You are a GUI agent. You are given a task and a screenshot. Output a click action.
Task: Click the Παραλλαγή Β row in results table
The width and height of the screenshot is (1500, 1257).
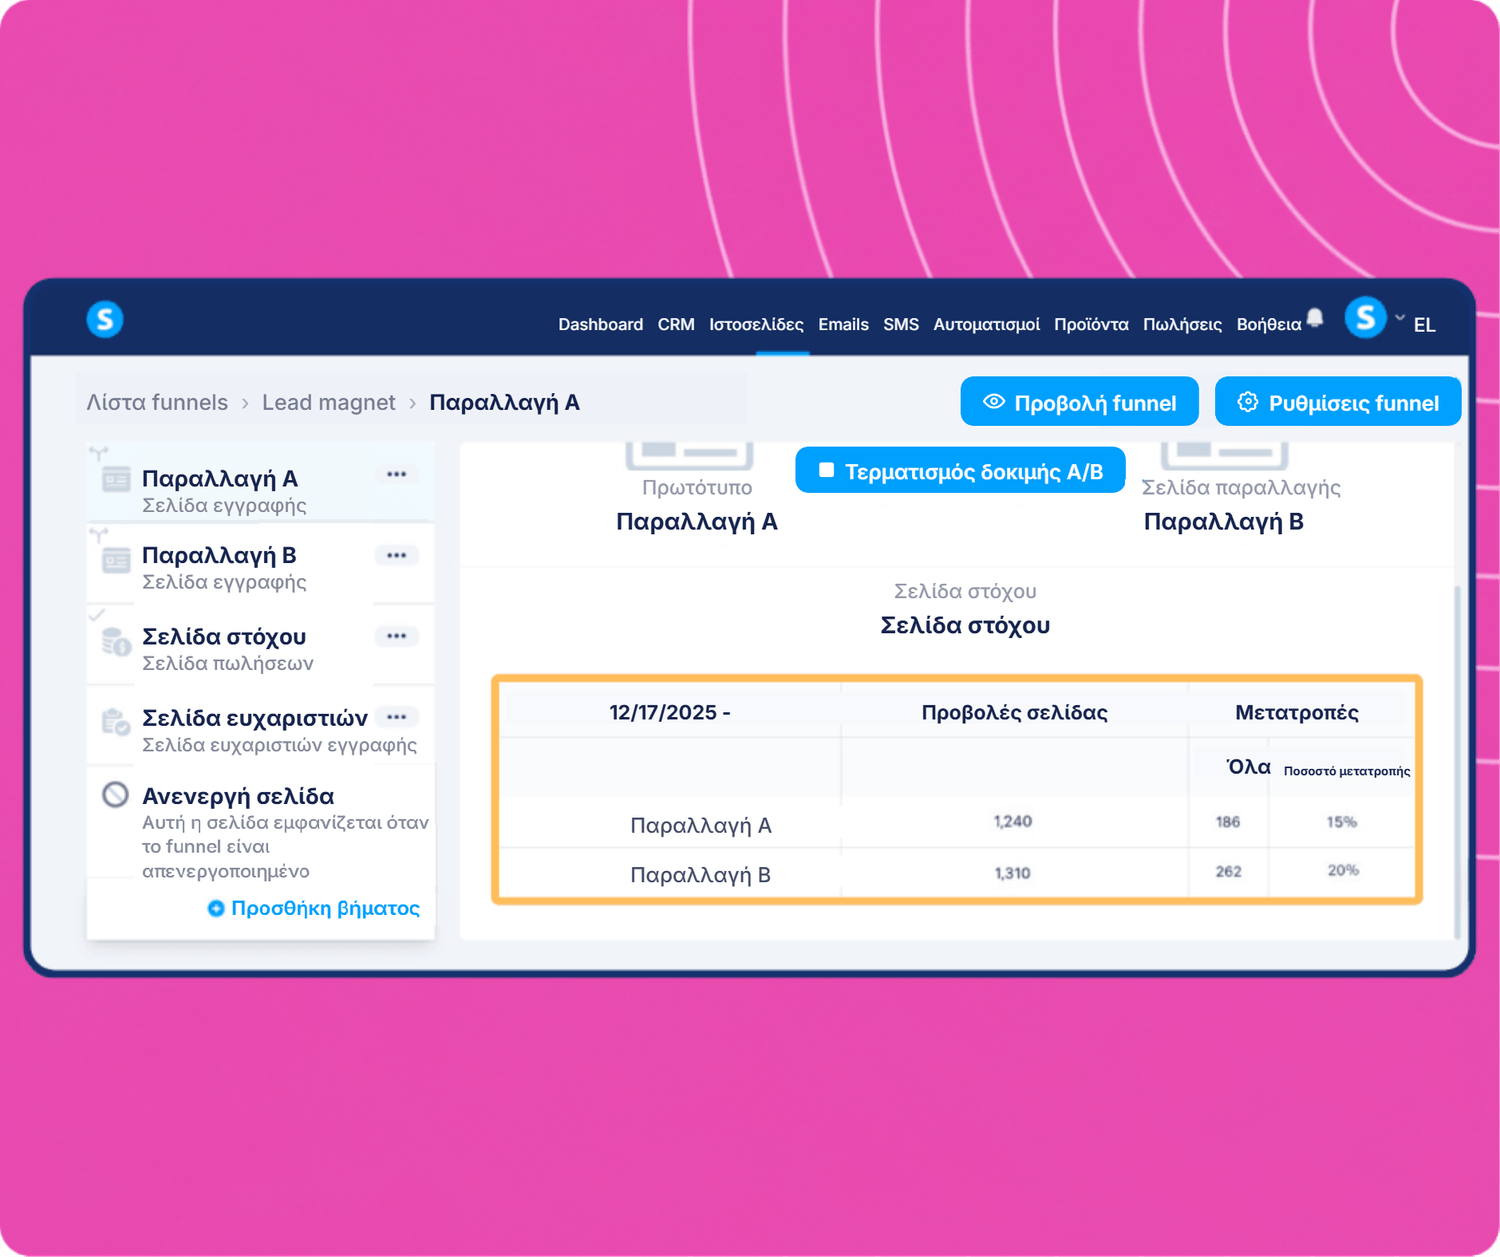(957, 873)
